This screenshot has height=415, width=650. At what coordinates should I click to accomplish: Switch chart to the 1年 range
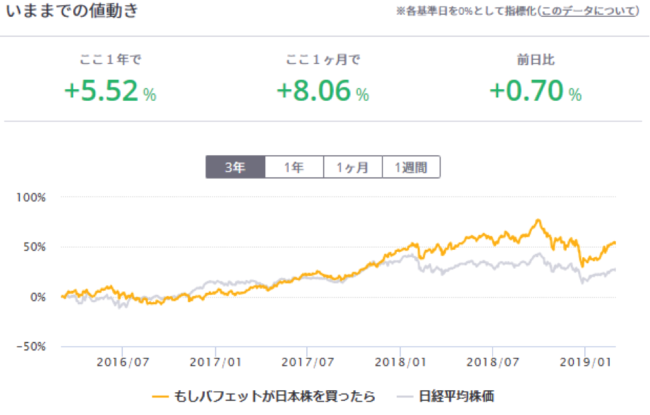click(x=294, y=167)
